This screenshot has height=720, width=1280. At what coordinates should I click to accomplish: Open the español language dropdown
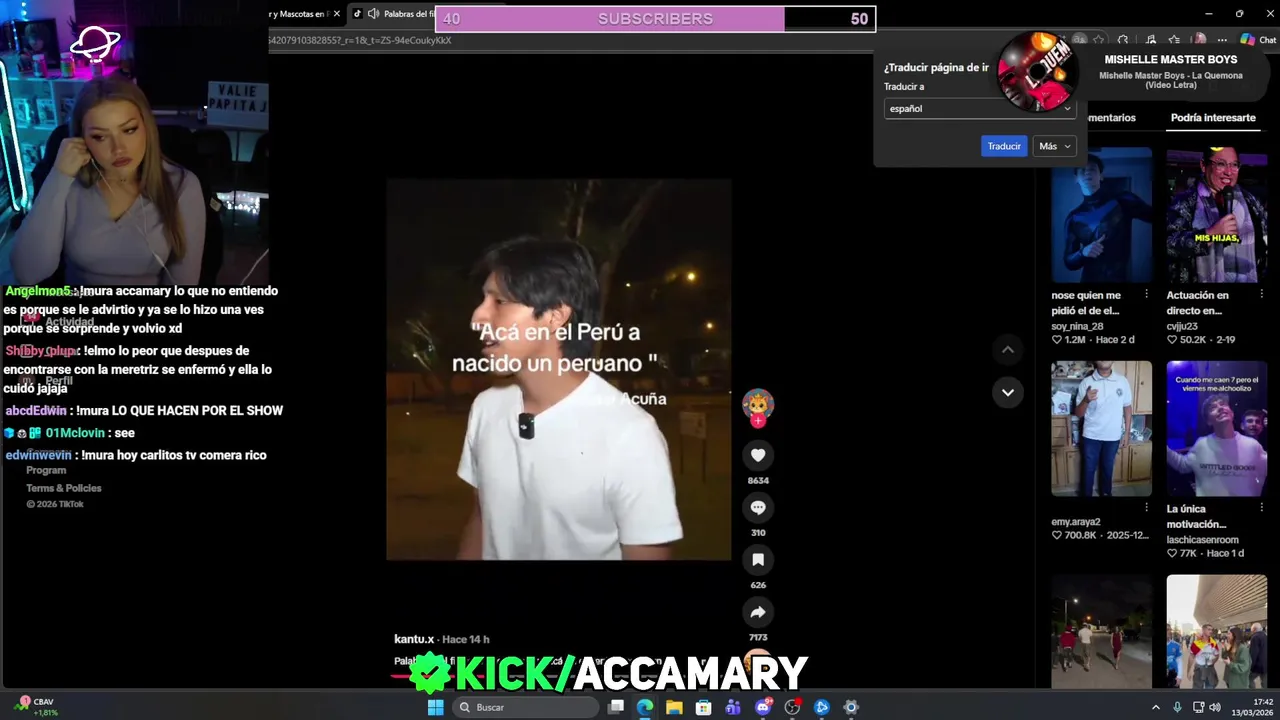979,108
